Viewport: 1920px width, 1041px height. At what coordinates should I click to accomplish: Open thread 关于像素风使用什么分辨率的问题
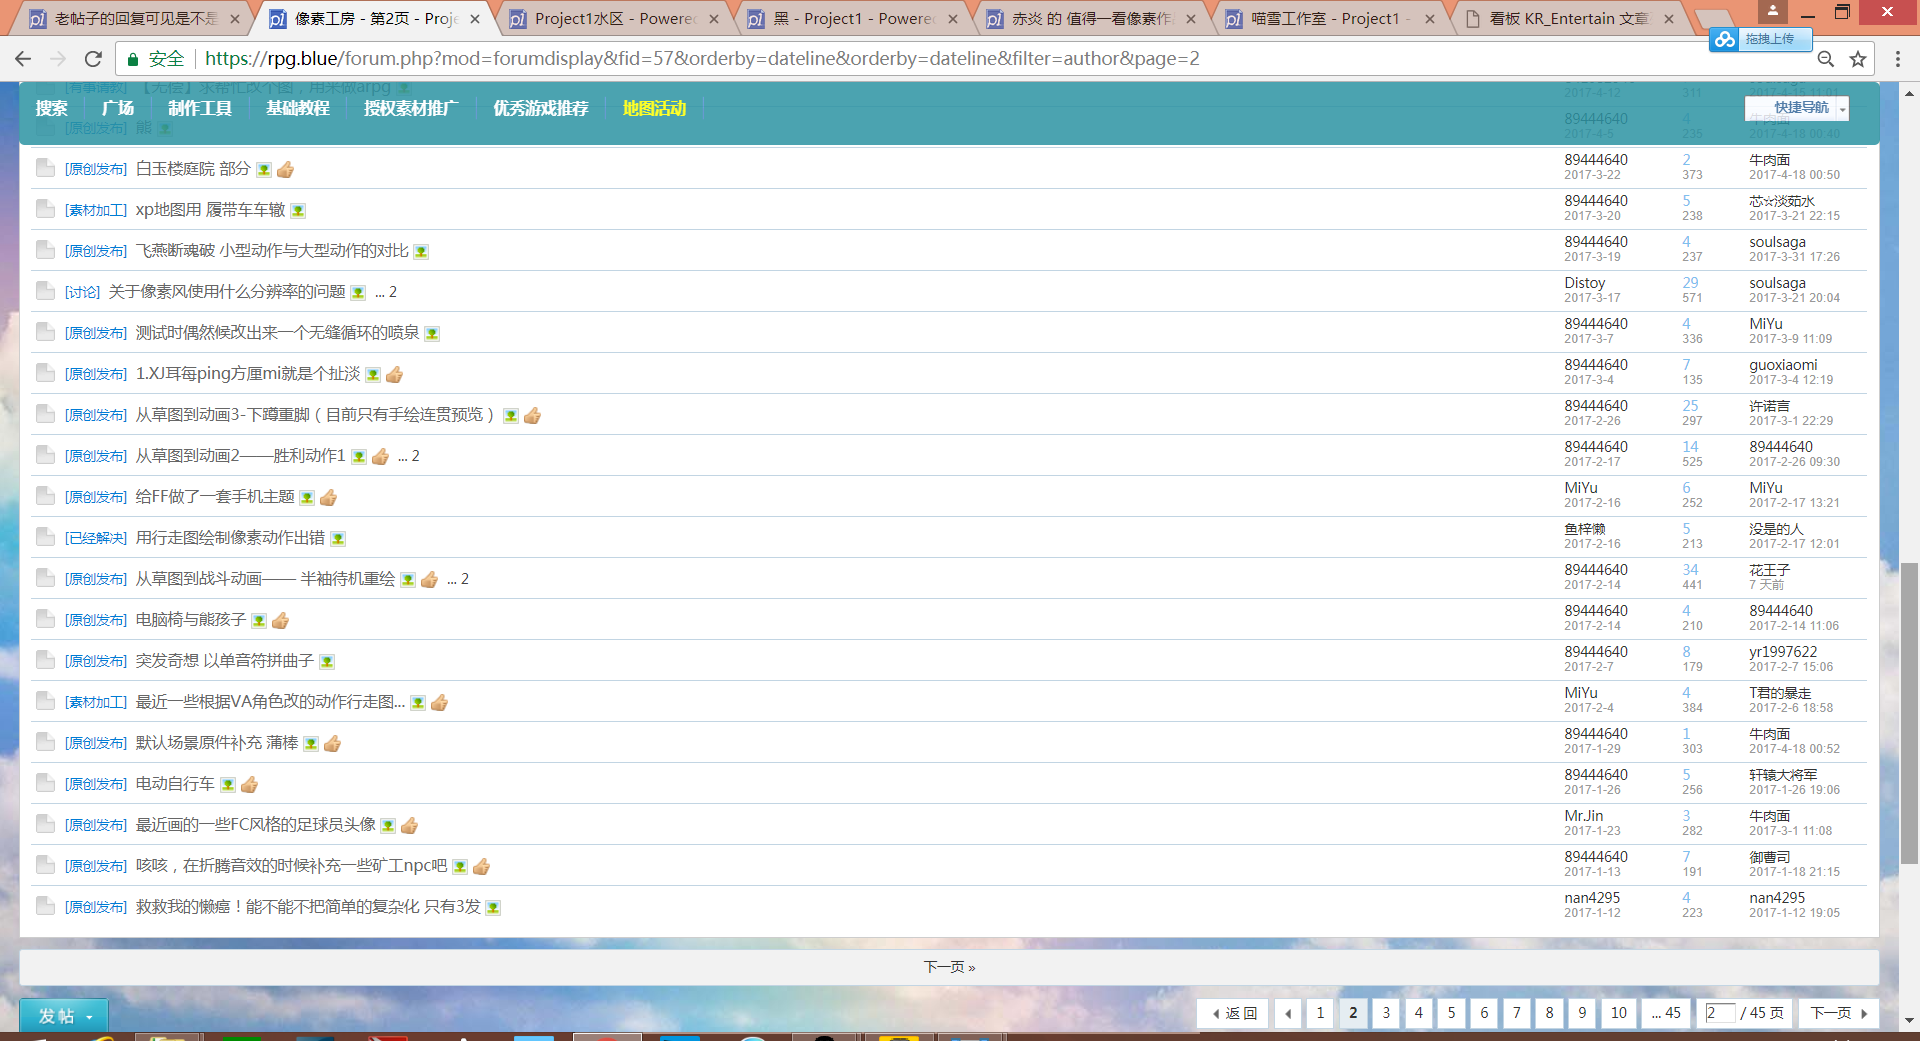pos(227,292)
